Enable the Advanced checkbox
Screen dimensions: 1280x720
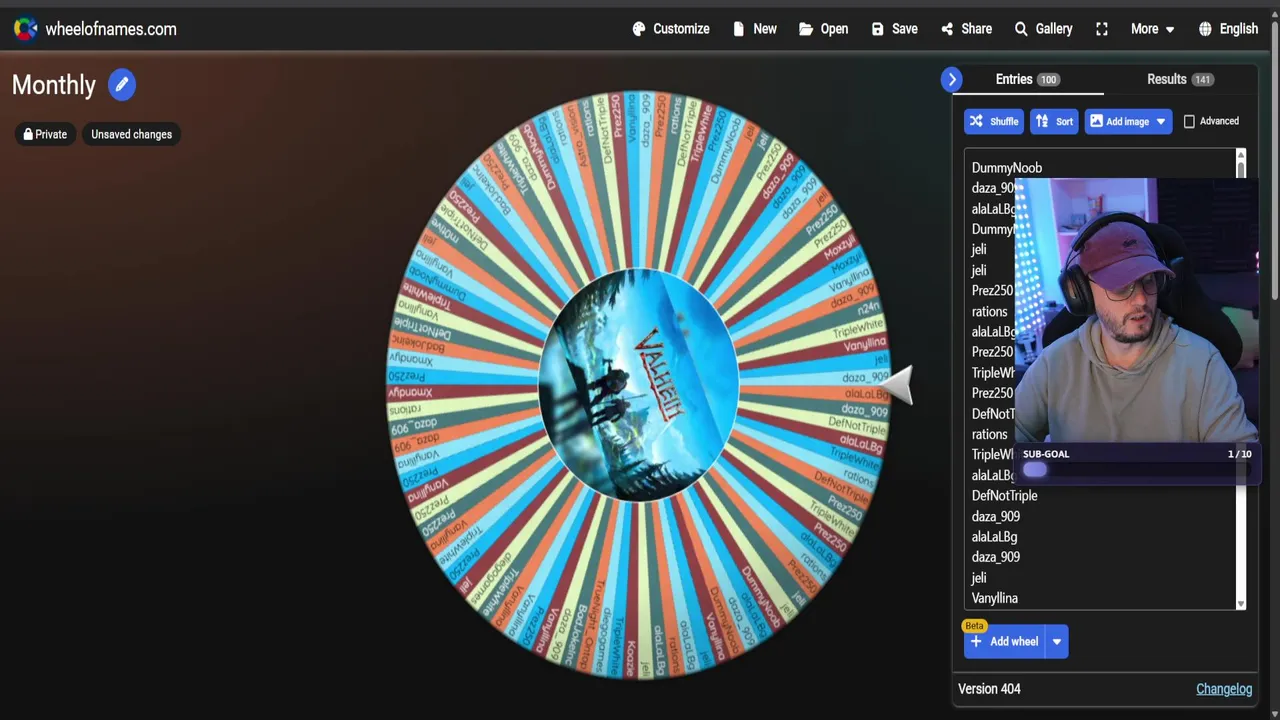1189,121
